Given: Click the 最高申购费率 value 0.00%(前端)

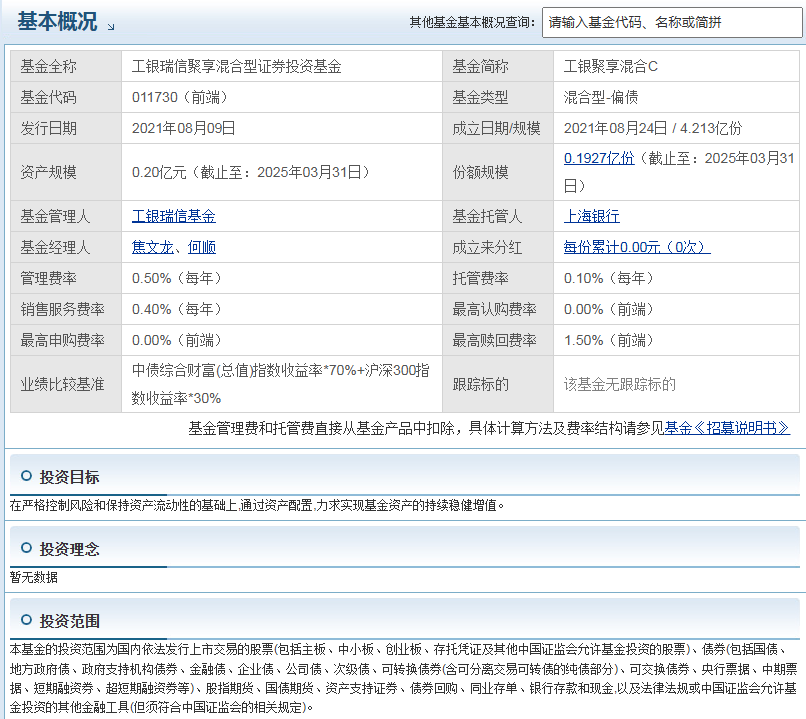Looking at the screenshot, I should click(x=177, y=340).
